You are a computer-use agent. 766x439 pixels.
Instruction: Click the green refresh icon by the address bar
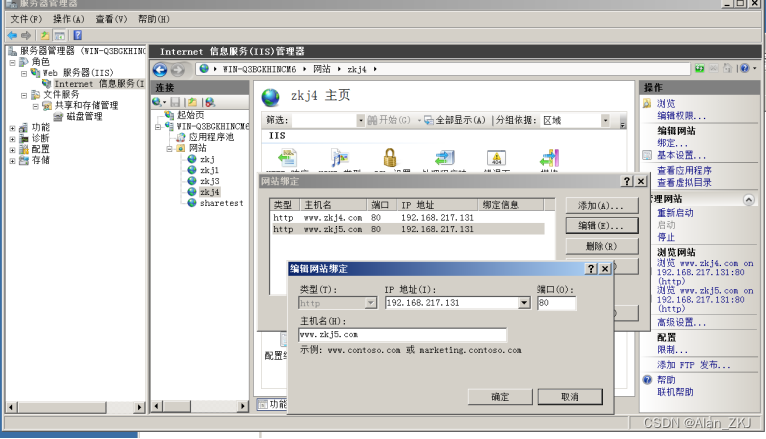tap(700, 68)
